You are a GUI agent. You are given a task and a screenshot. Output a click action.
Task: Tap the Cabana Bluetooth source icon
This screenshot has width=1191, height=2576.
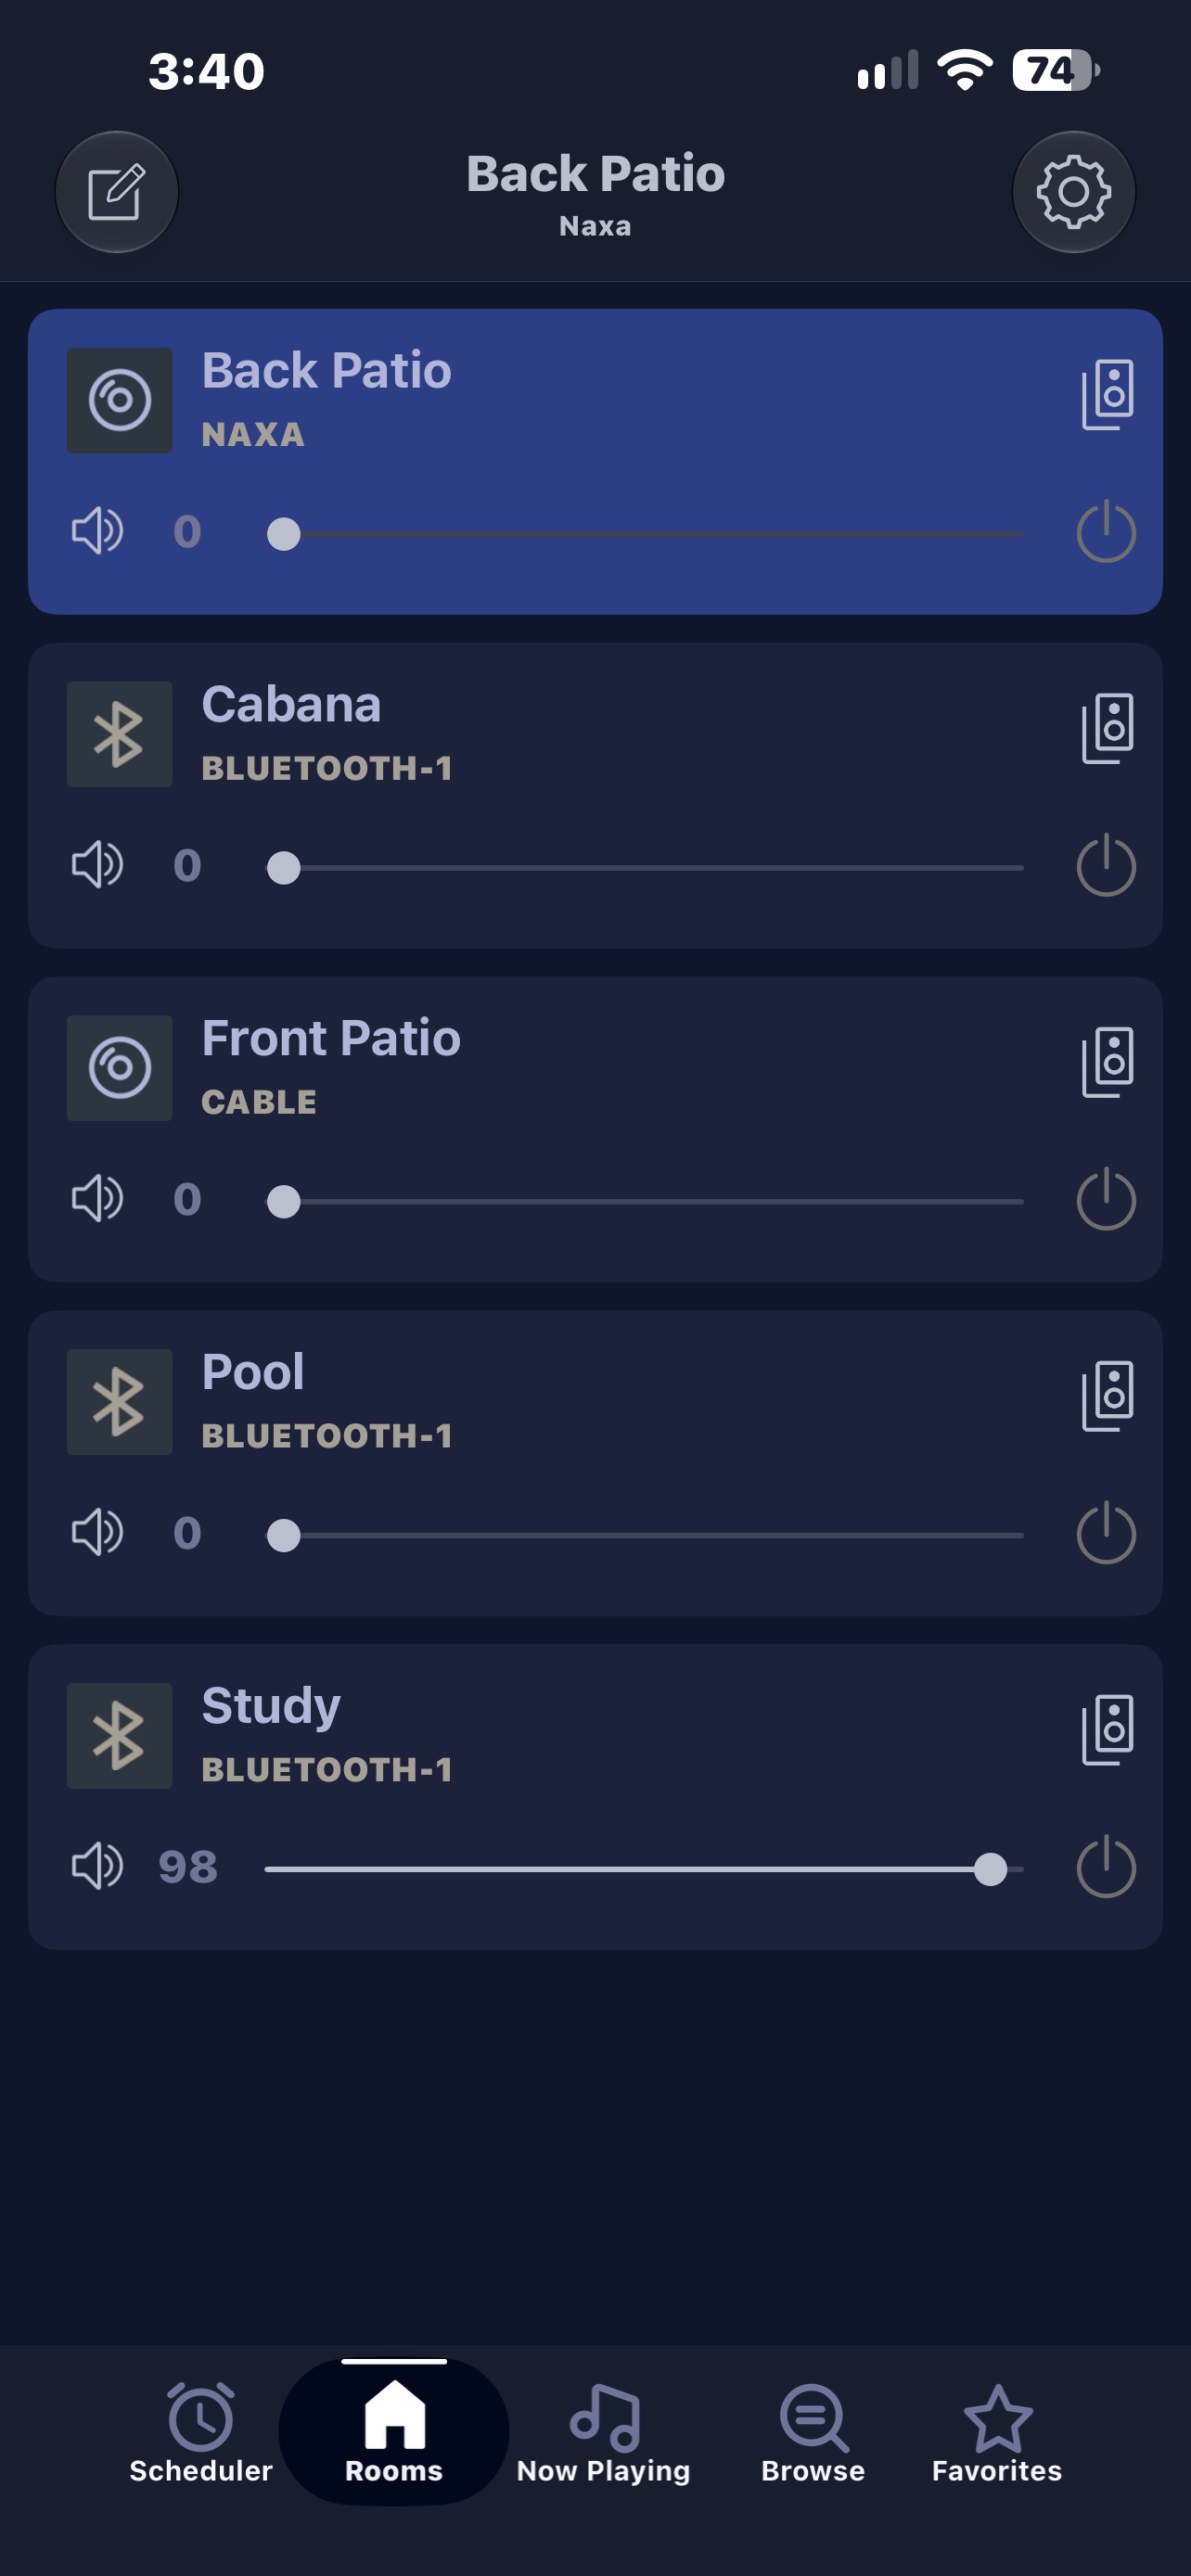pos(119,734)
